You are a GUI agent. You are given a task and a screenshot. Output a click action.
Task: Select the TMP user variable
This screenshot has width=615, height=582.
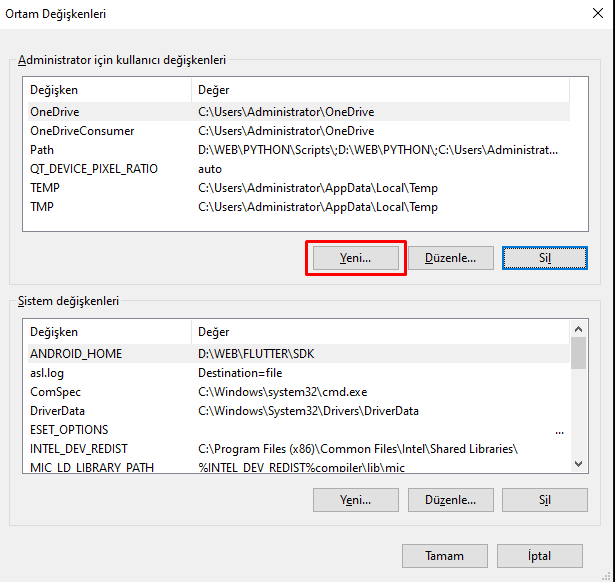pos(43,207)
